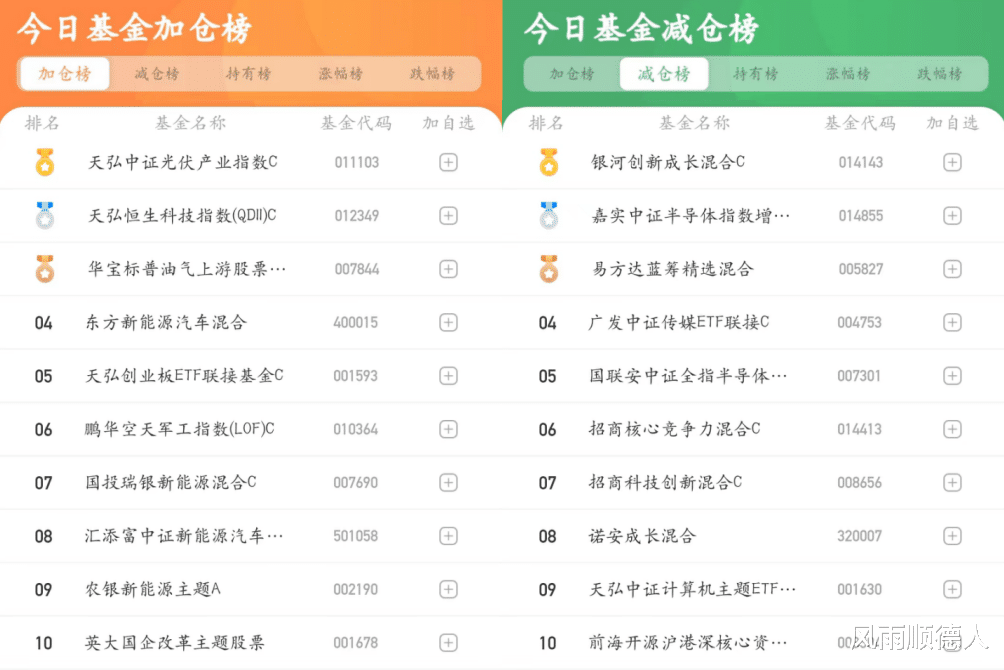This screenshot has width=1004, height=670.
Task: Switch to 减仓榜 tab in orange panel
Action: click(157, 74)
